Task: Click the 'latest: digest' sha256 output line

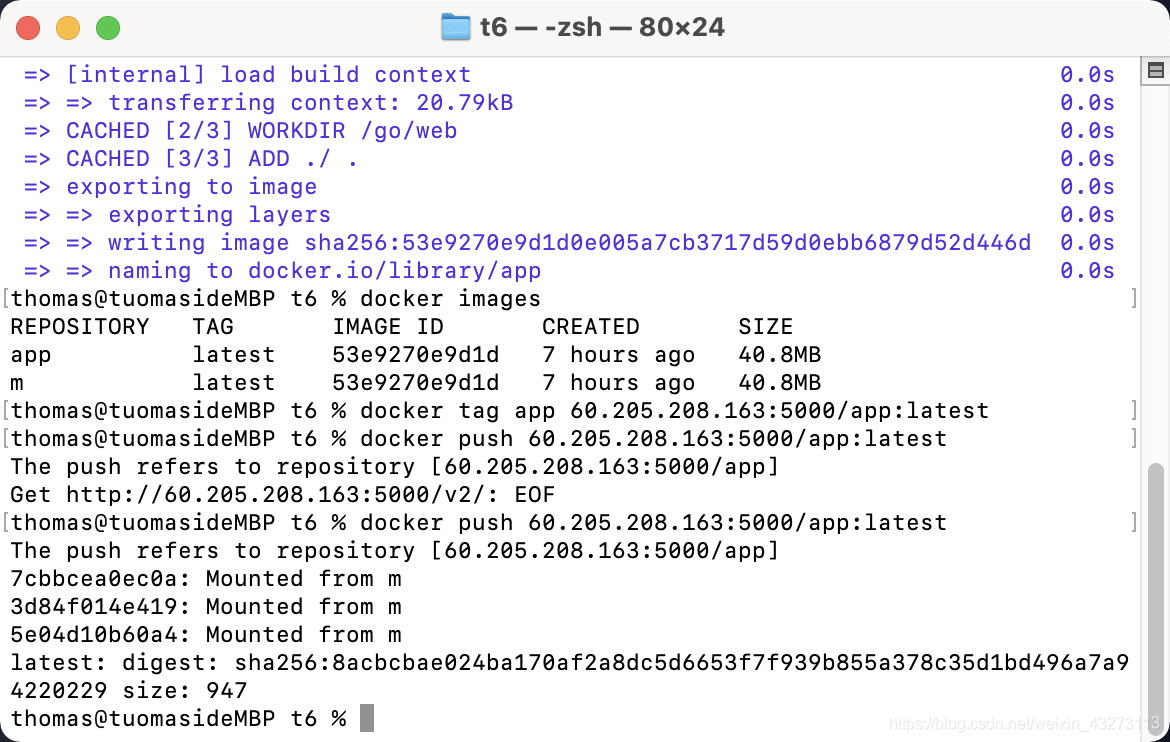Action: pos(570,663)
